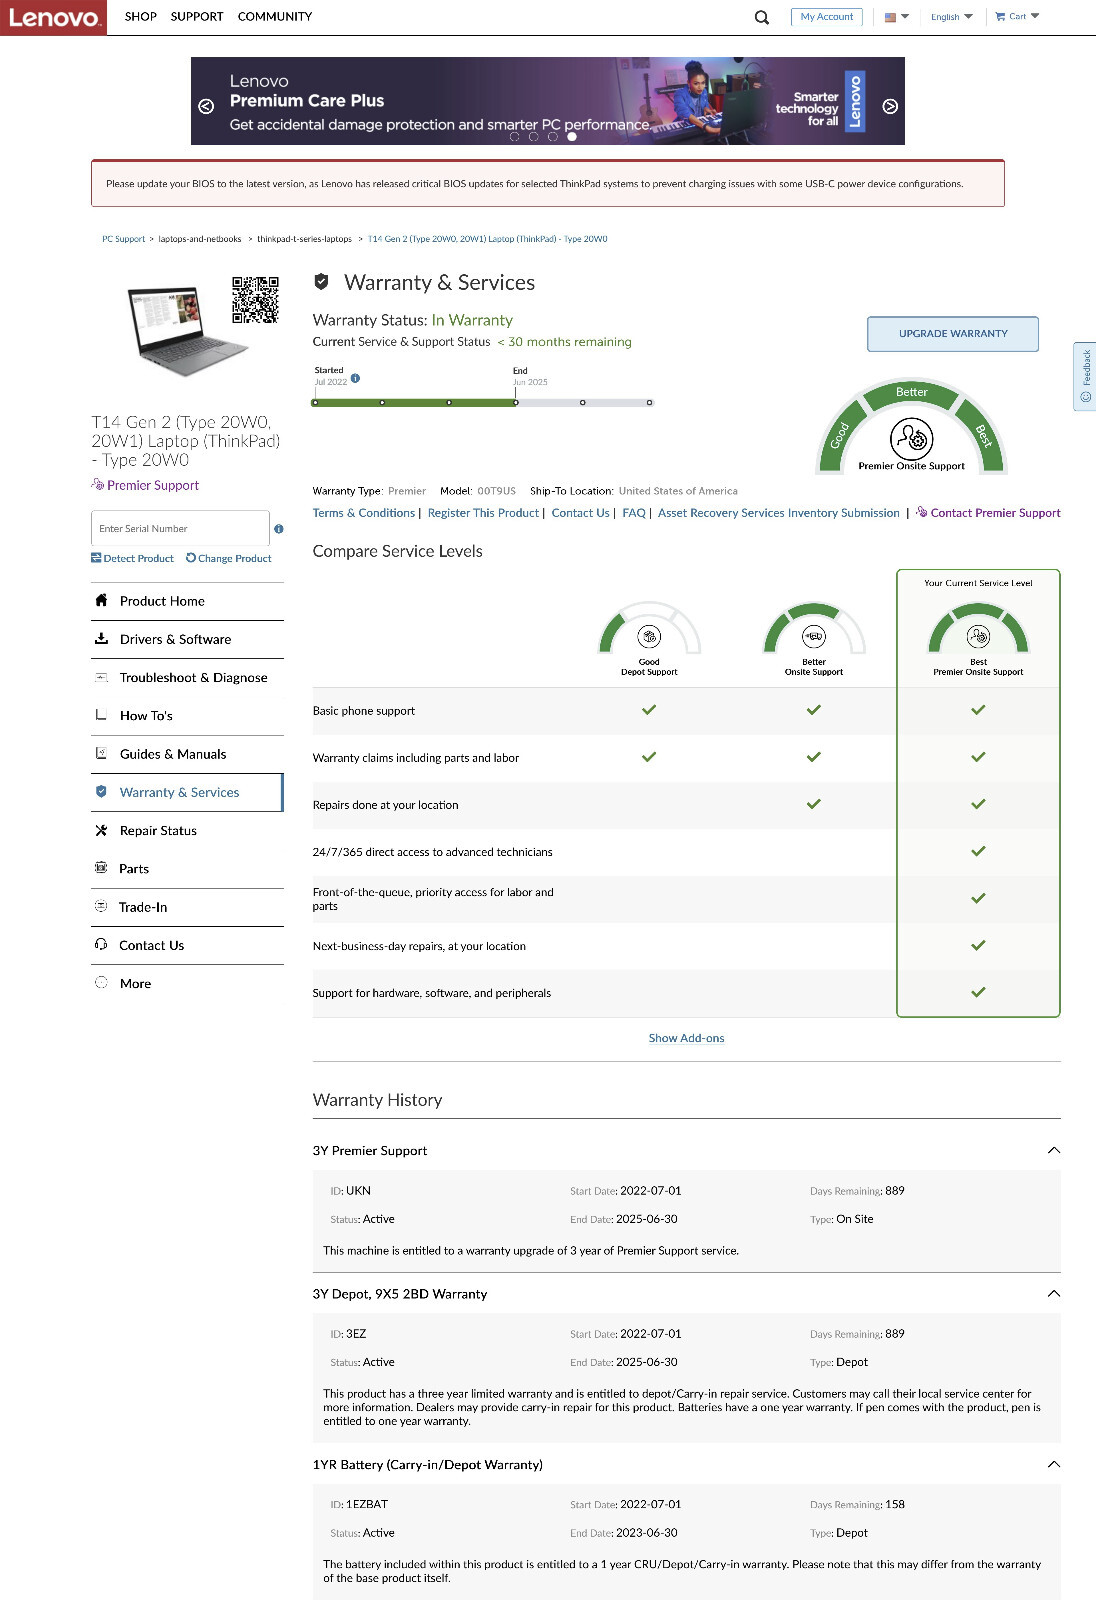Click the warranty timeline progress bar
The image size is (1096, 1600).
tap(483, 403)
